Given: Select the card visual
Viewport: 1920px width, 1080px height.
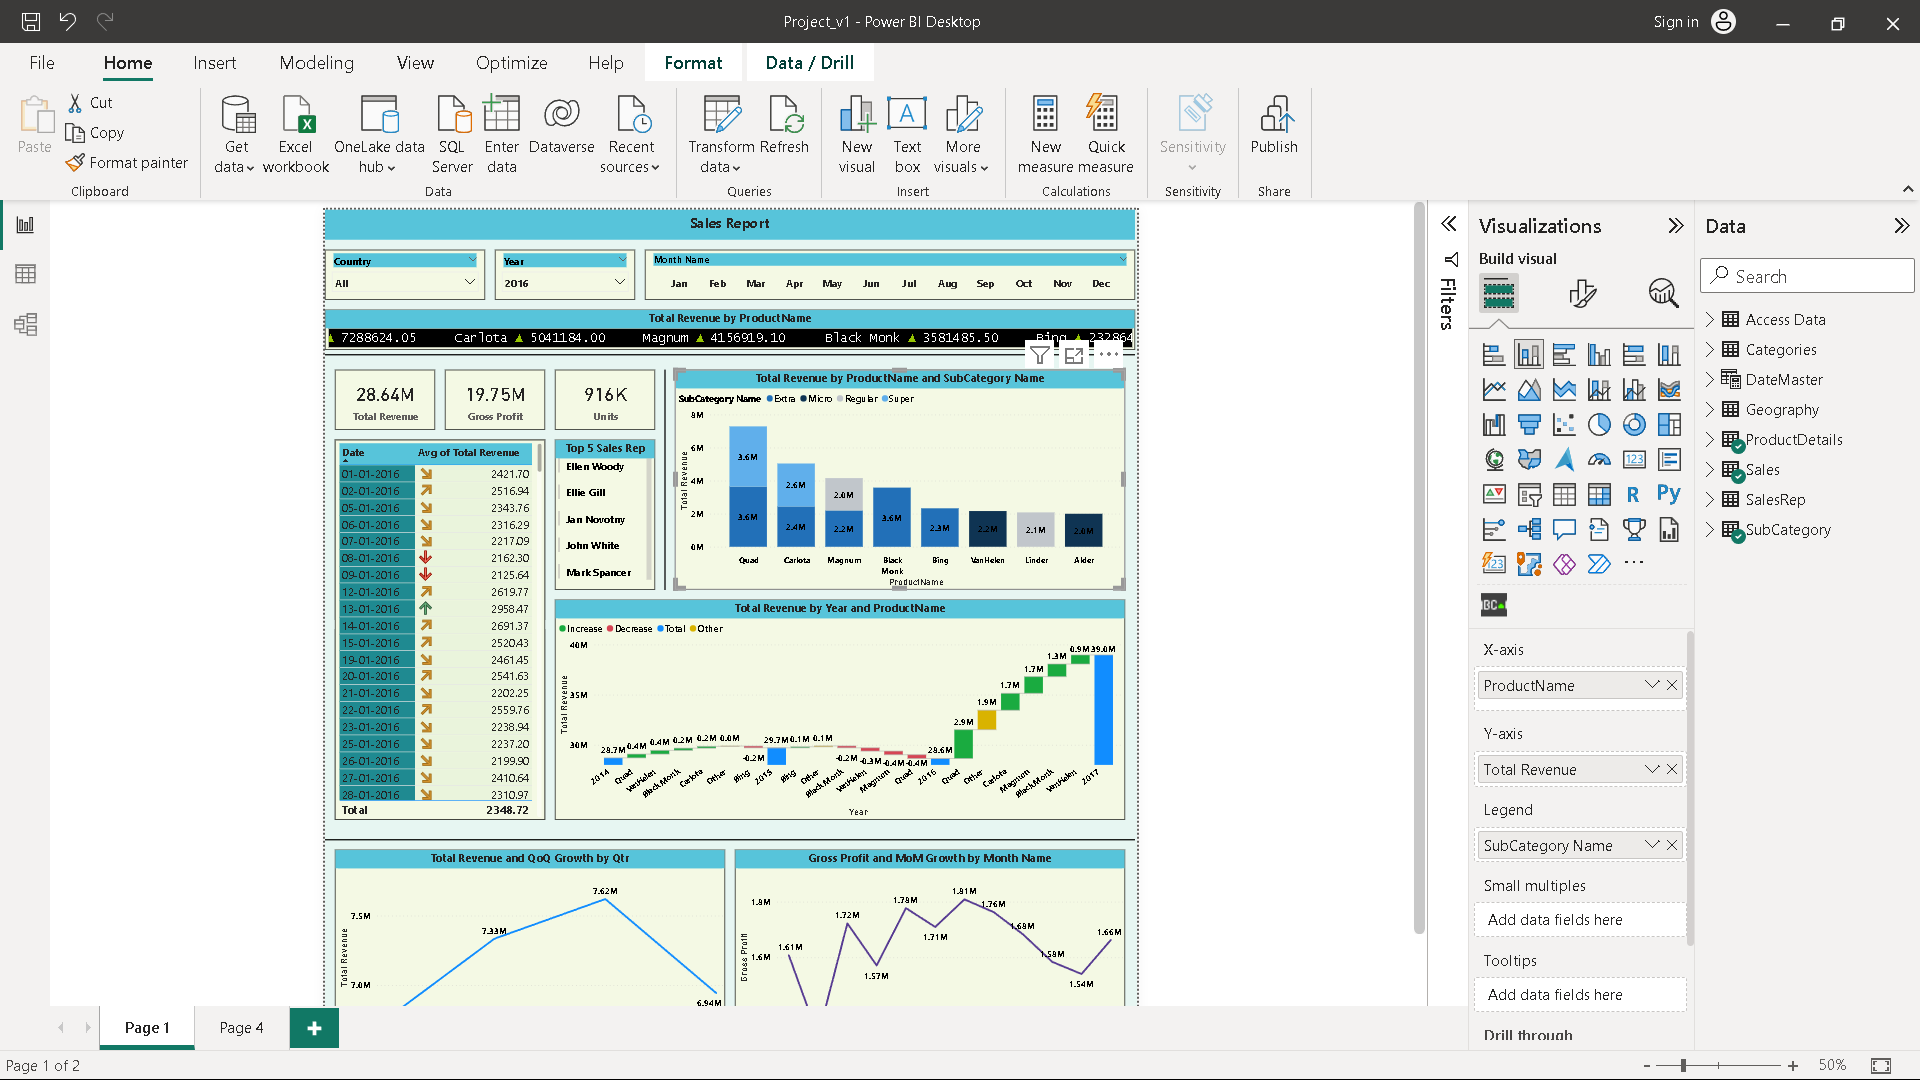Looking at the screenshot, I should 1635,459.
